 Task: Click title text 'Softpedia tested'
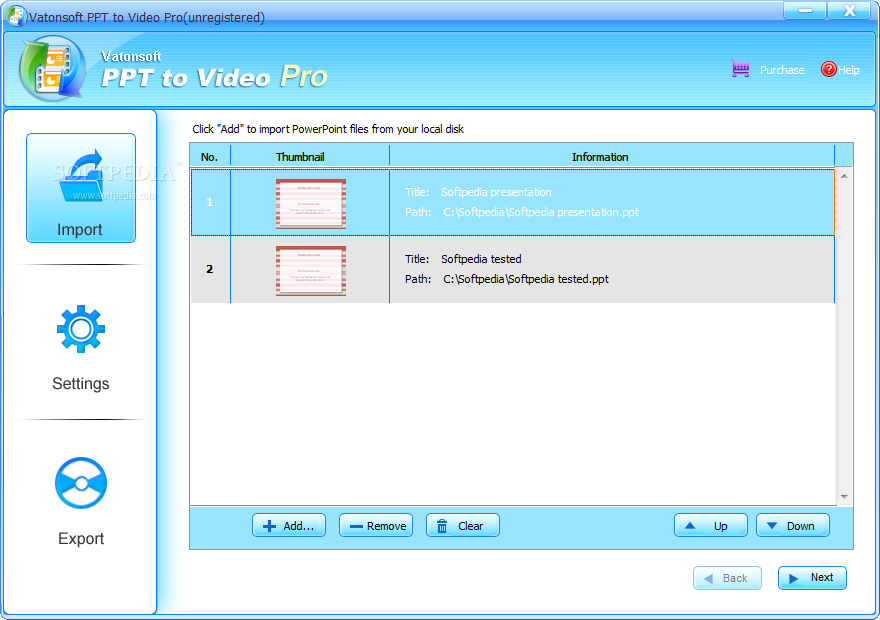click(481, 259)
